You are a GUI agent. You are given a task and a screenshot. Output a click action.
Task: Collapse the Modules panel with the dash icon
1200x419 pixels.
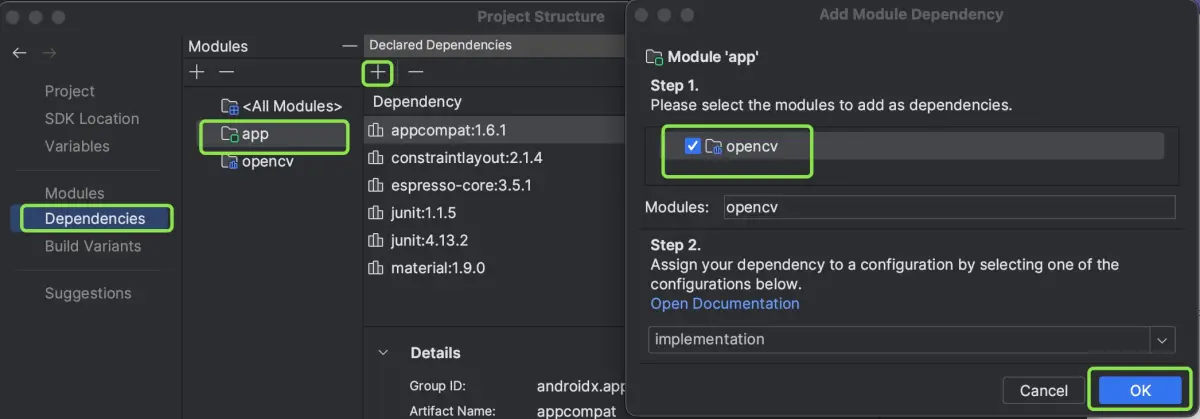349,46
